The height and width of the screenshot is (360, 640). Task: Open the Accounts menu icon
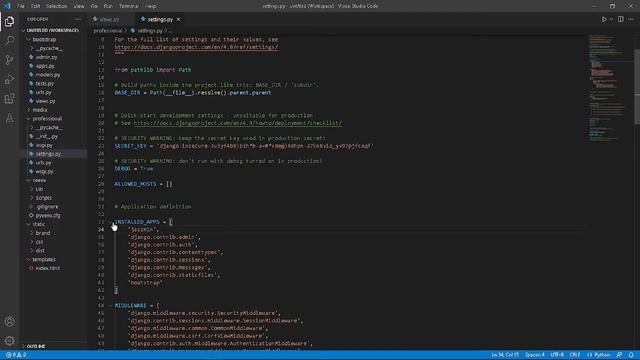pyautogui.click(x=9, y=321)
